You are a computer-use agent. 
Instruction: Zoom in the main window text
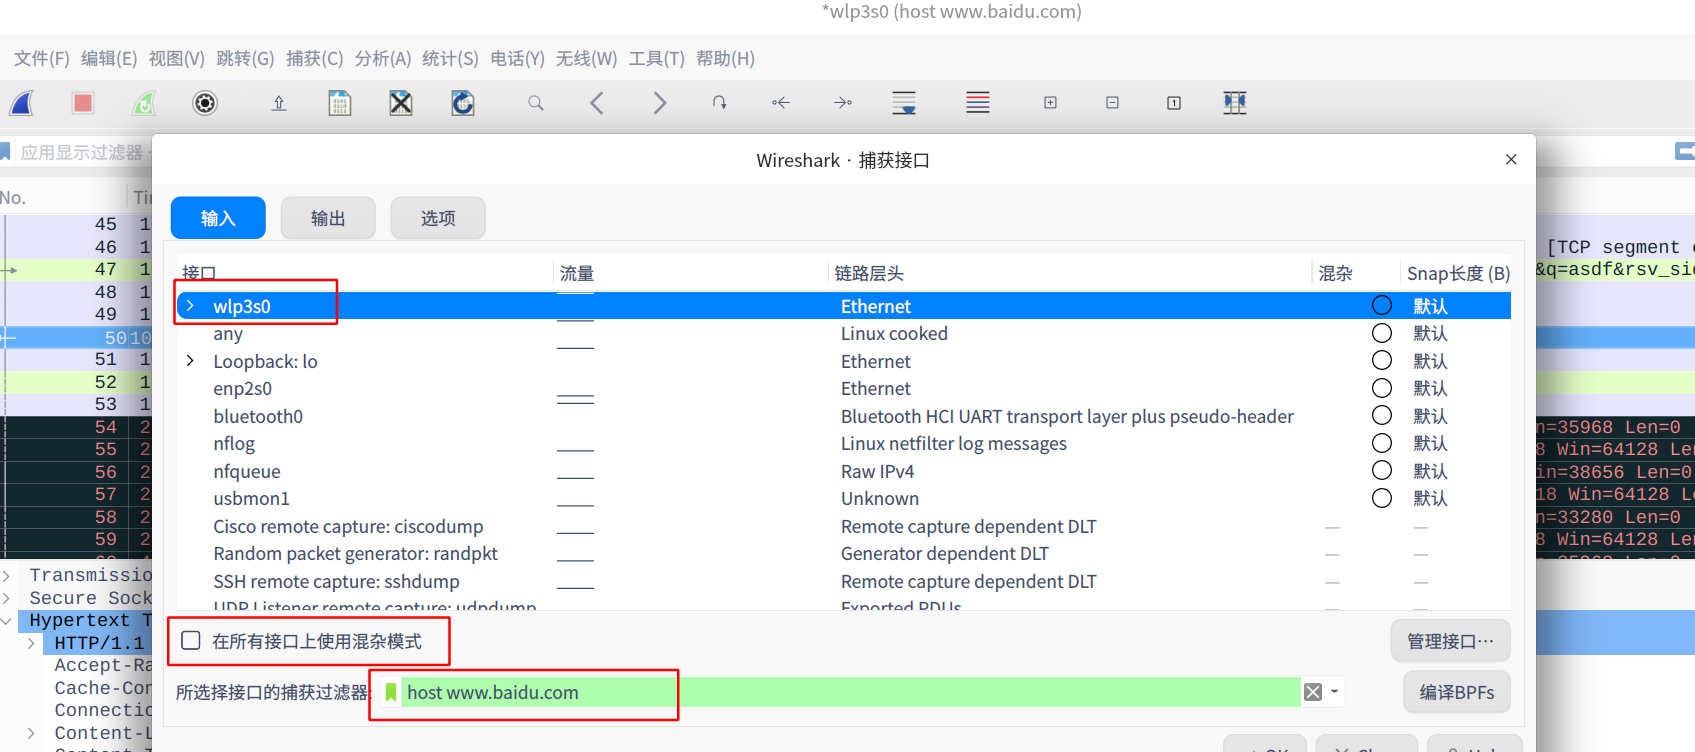coord(1050,103)
